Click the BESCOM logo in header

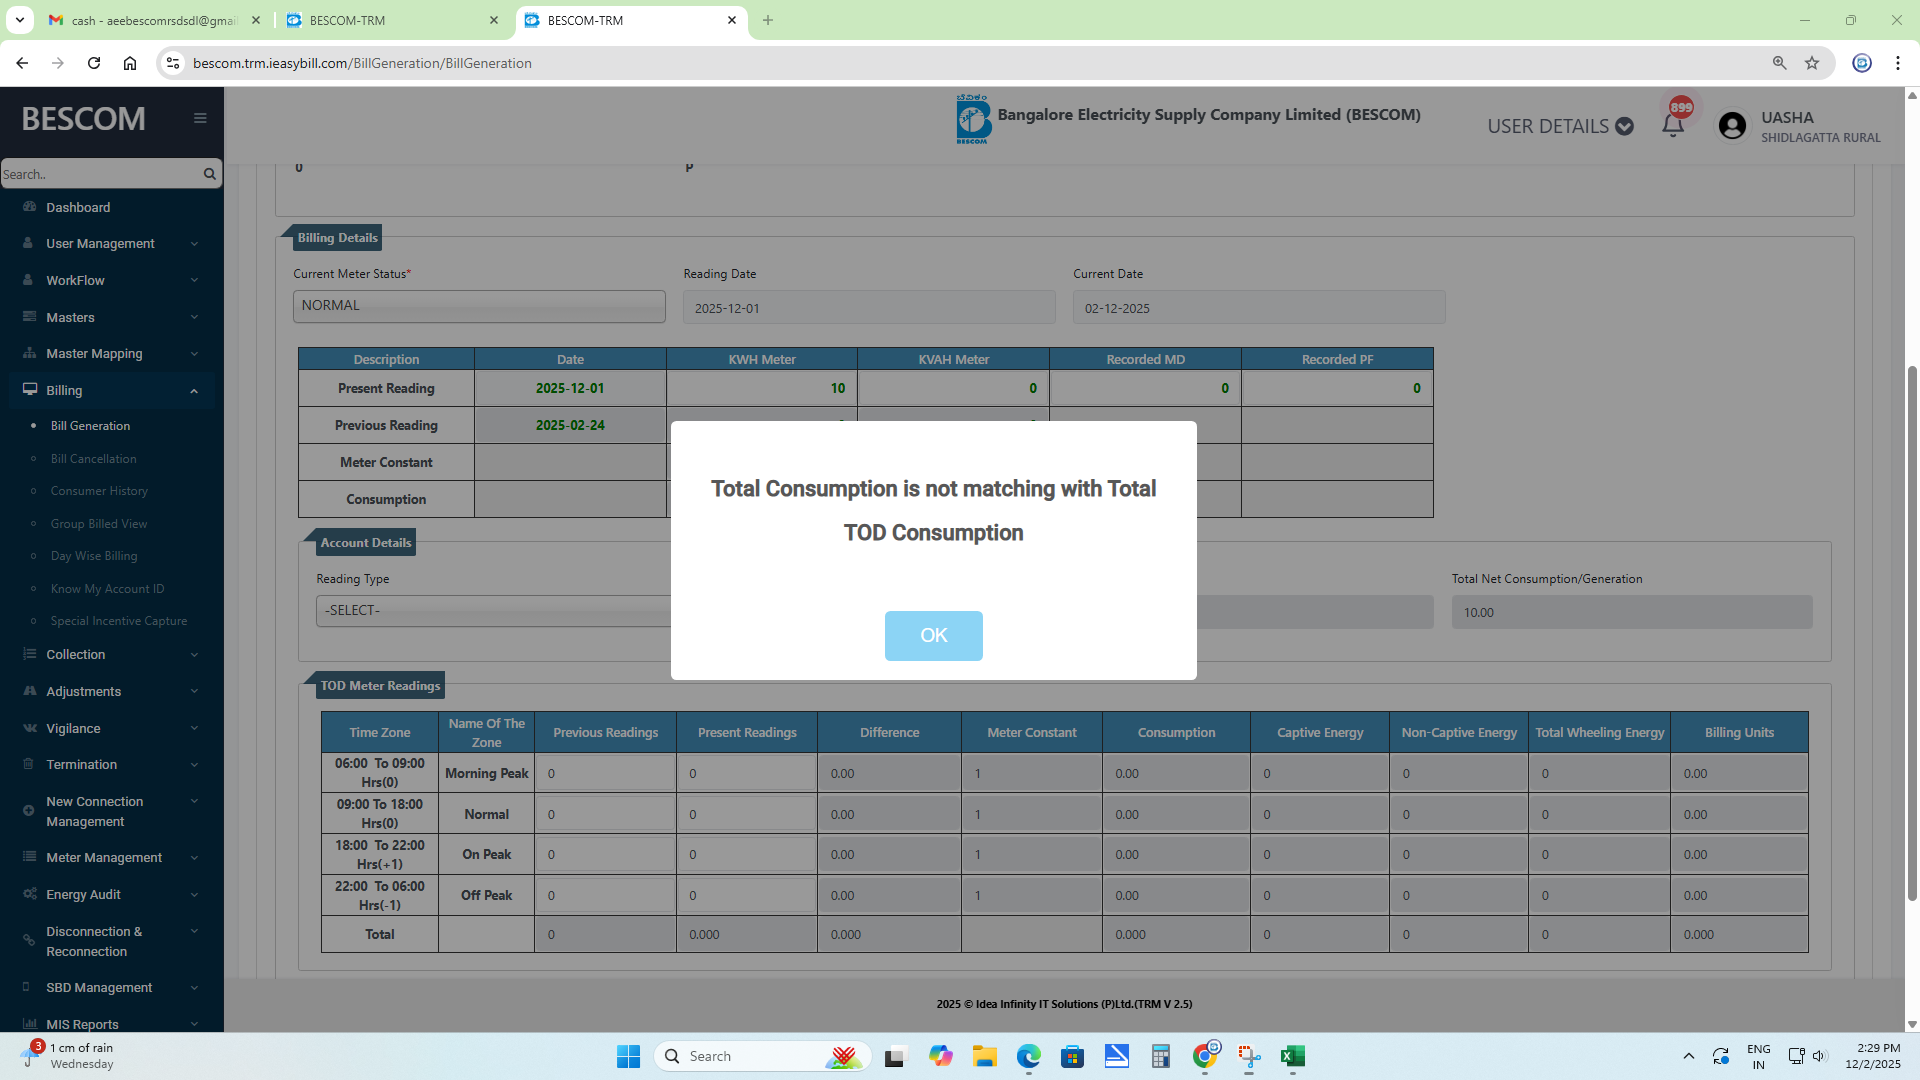pyautogui.click(x=972, y=120)
